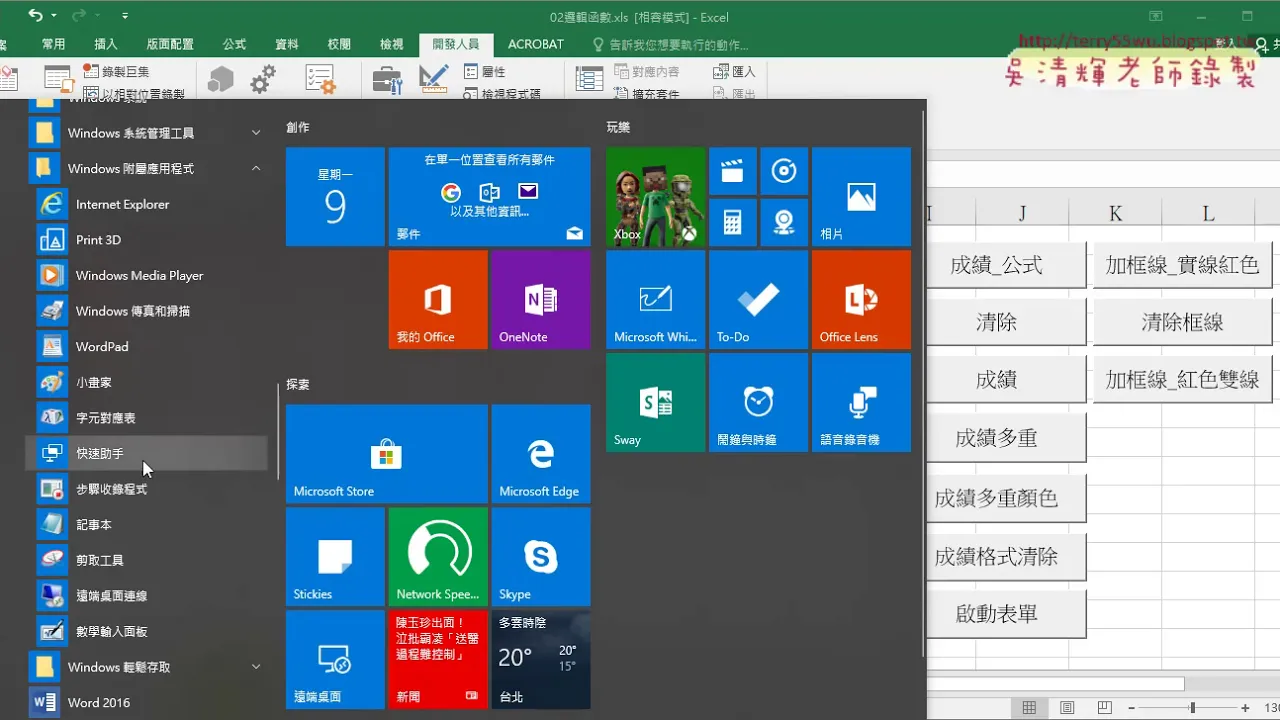
Task: Open the Sway tile
Action: (x=655, y=403)
